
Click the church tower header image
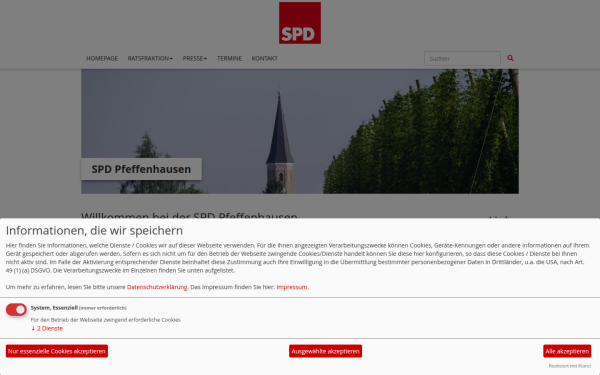(x=300, y=131)
